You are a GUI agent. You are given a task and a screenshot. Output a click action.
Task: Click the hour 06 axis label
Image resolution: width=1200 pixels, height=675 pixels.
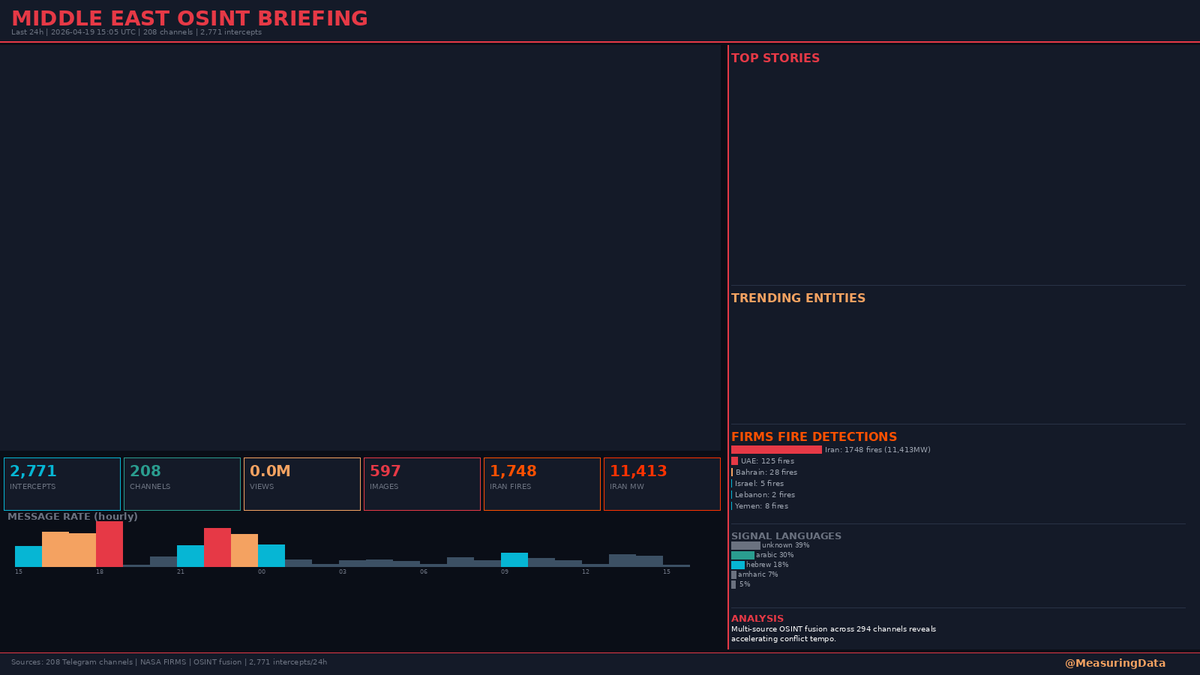[424, 572]
